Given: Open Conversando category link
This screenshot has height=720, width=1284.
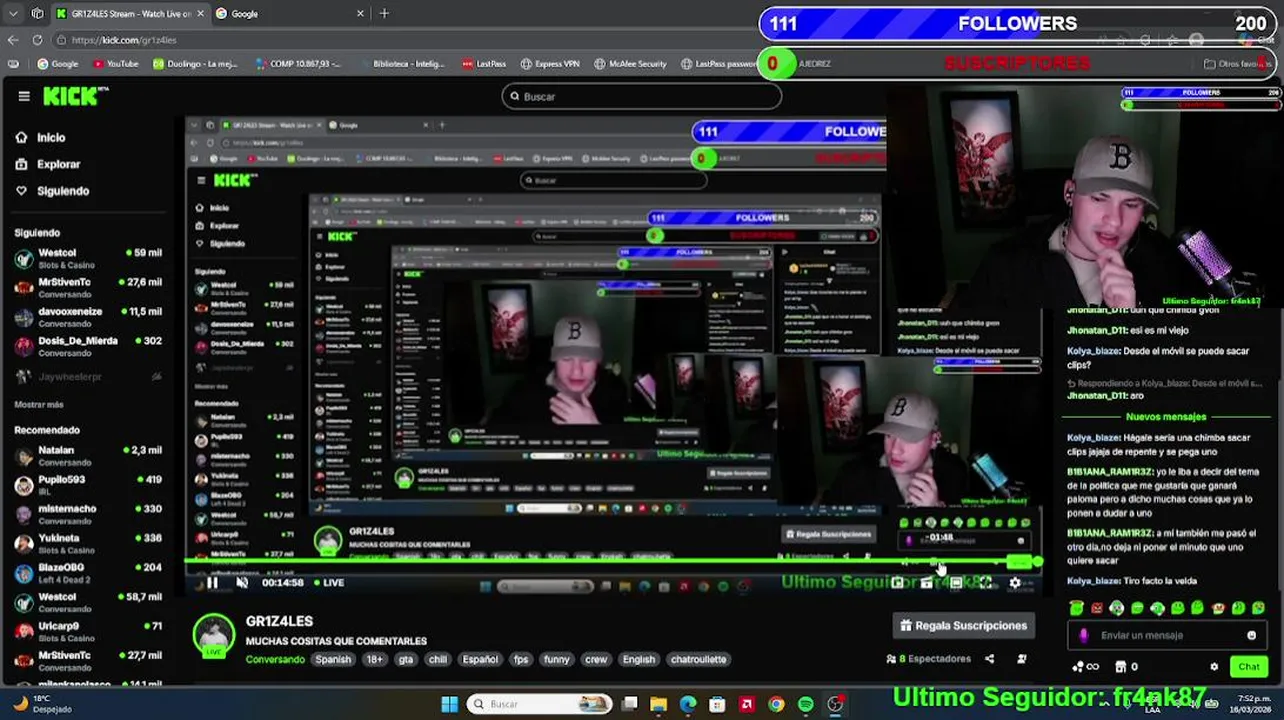Looking at the screenshot, I should (x=275, y=659).
